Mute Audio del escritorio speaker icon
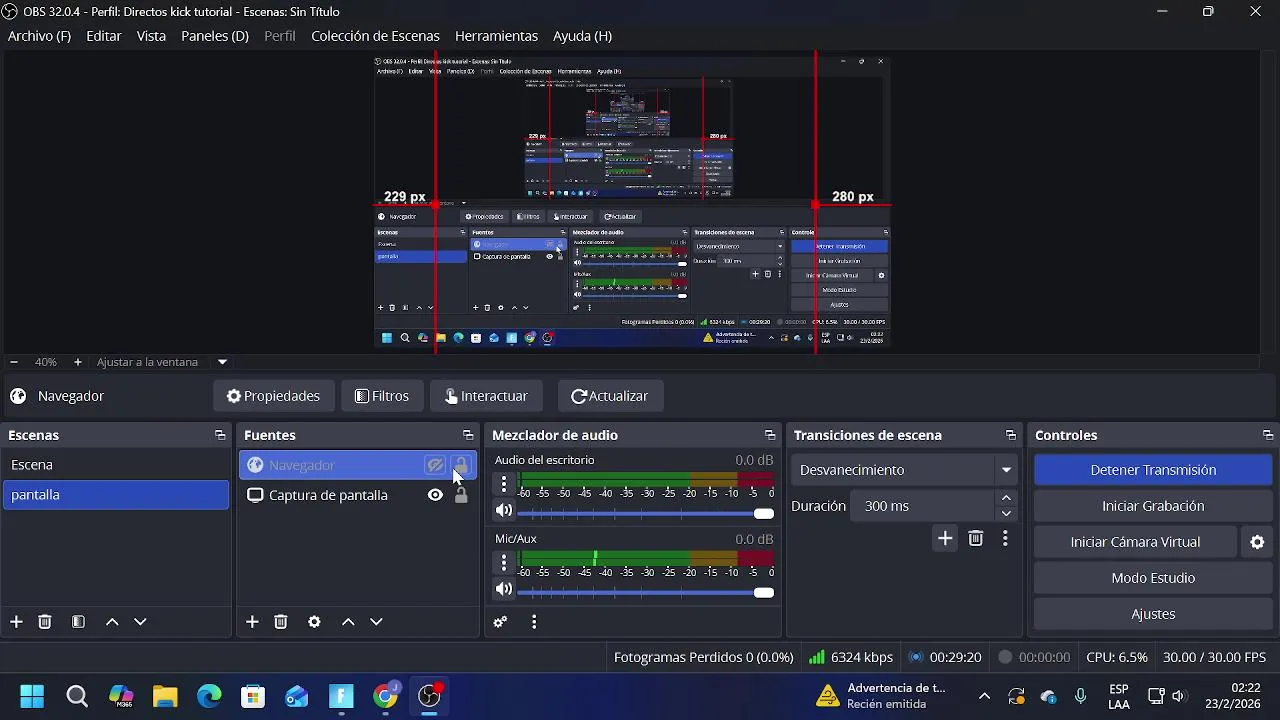1280x720 pixels. [504, 511]
